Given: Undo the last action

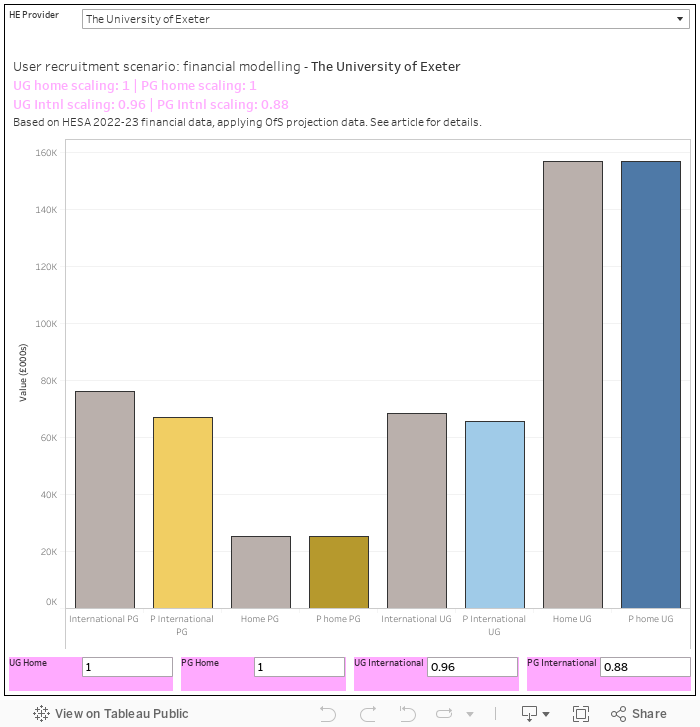Looking at the screenshot, I should pyautogui.click(x=327, y=714).
